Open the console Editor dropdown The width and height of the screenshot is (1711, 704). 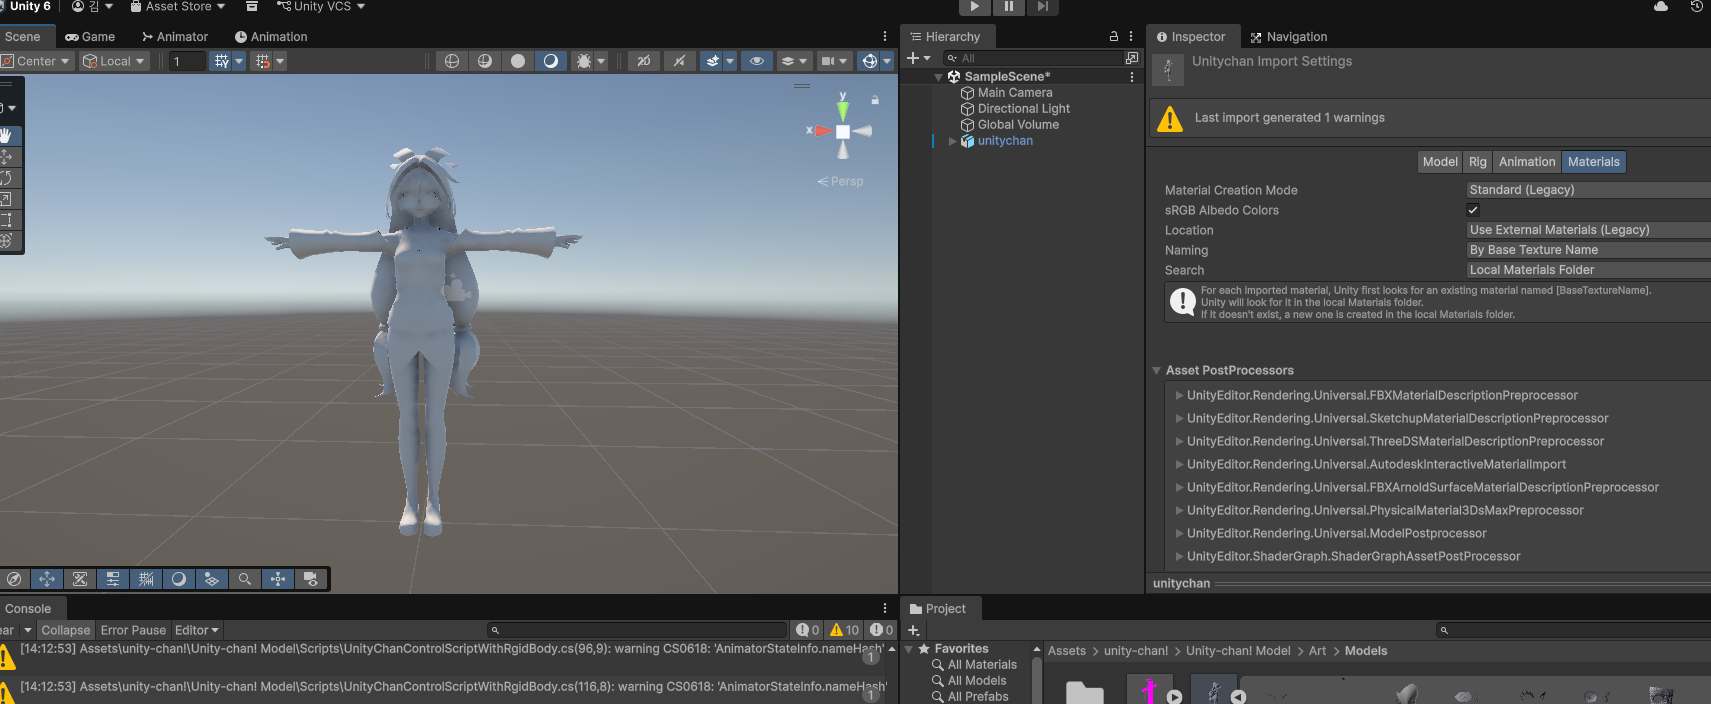tap(196, 630)
